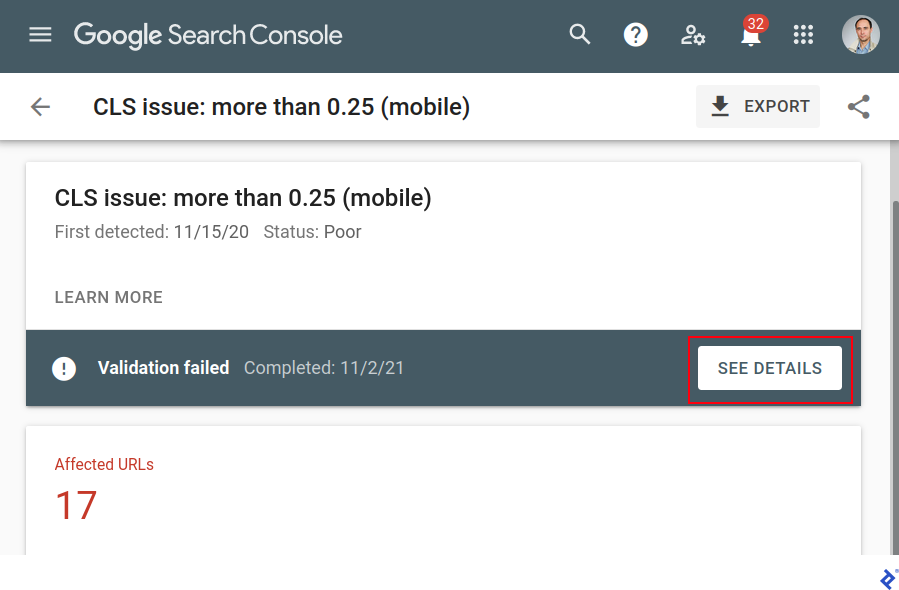The height and width of the screenshot is (590, 899).
Task: Click the SEE DETAILS button
Action: pos(770,368)
